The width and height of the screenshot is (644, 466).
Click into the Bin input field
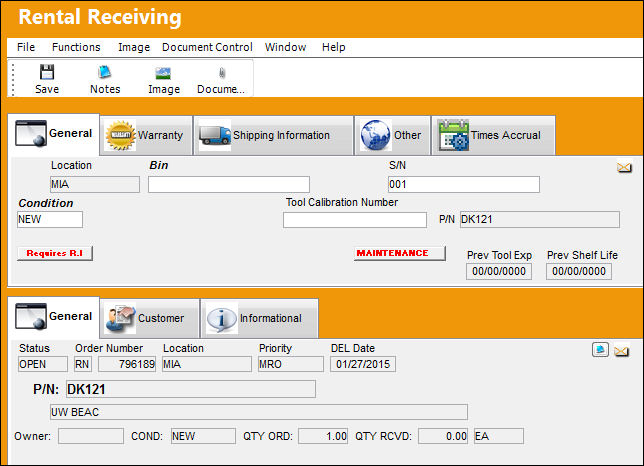pos(229,184)
